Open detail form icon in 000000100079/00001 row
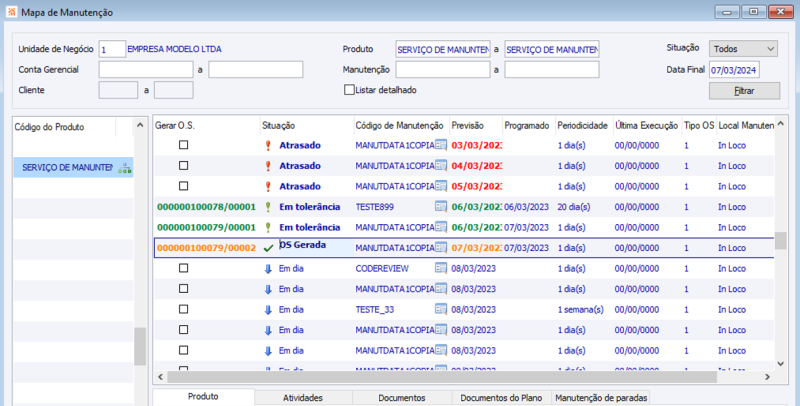 441,227
